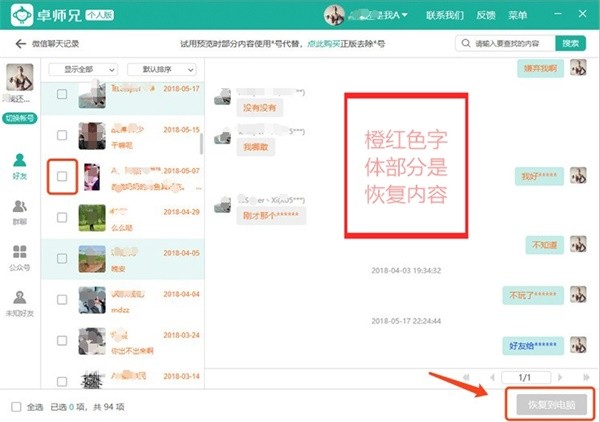Image resolution: width=600 pixels, height=422 pixels.
Task: Jump to the last page arrow
Action: coord(586,378)
